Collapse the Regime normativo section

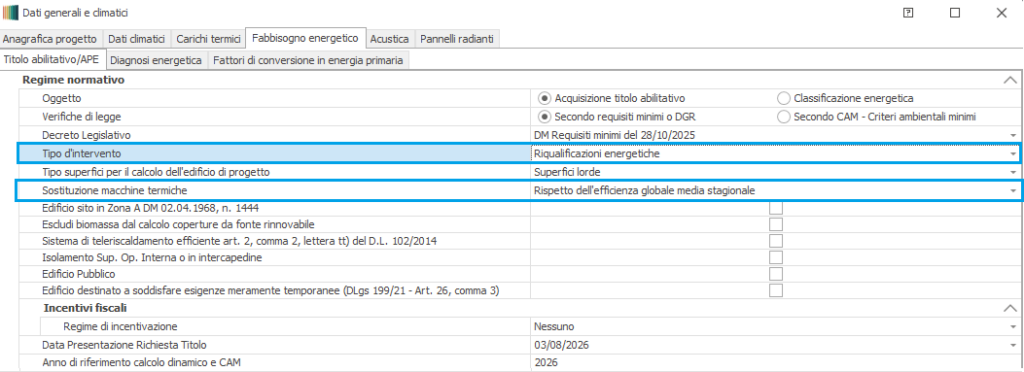pyautogui.click(x=1010, y=80)
